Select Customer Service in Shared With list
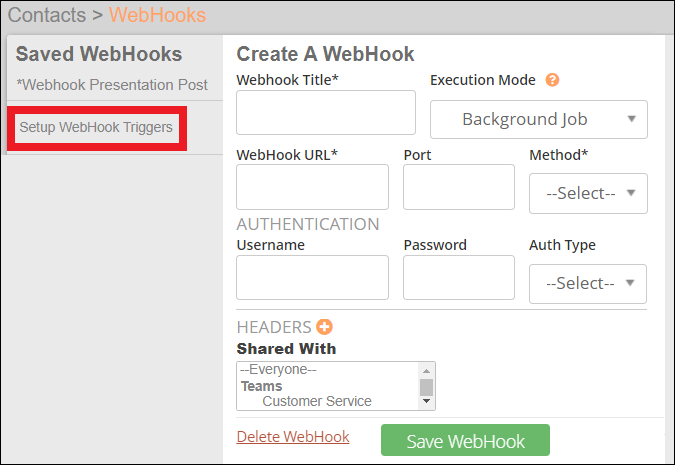The width and height of the screenshot is (675, 465). [x=317, y=401]
